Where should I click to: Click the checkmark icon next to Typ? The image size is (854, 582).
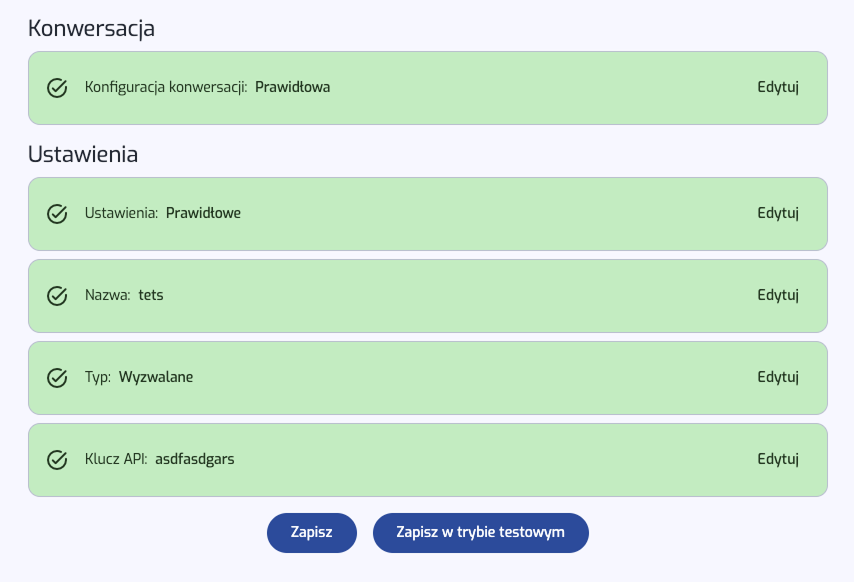click(x=57, y=378)
